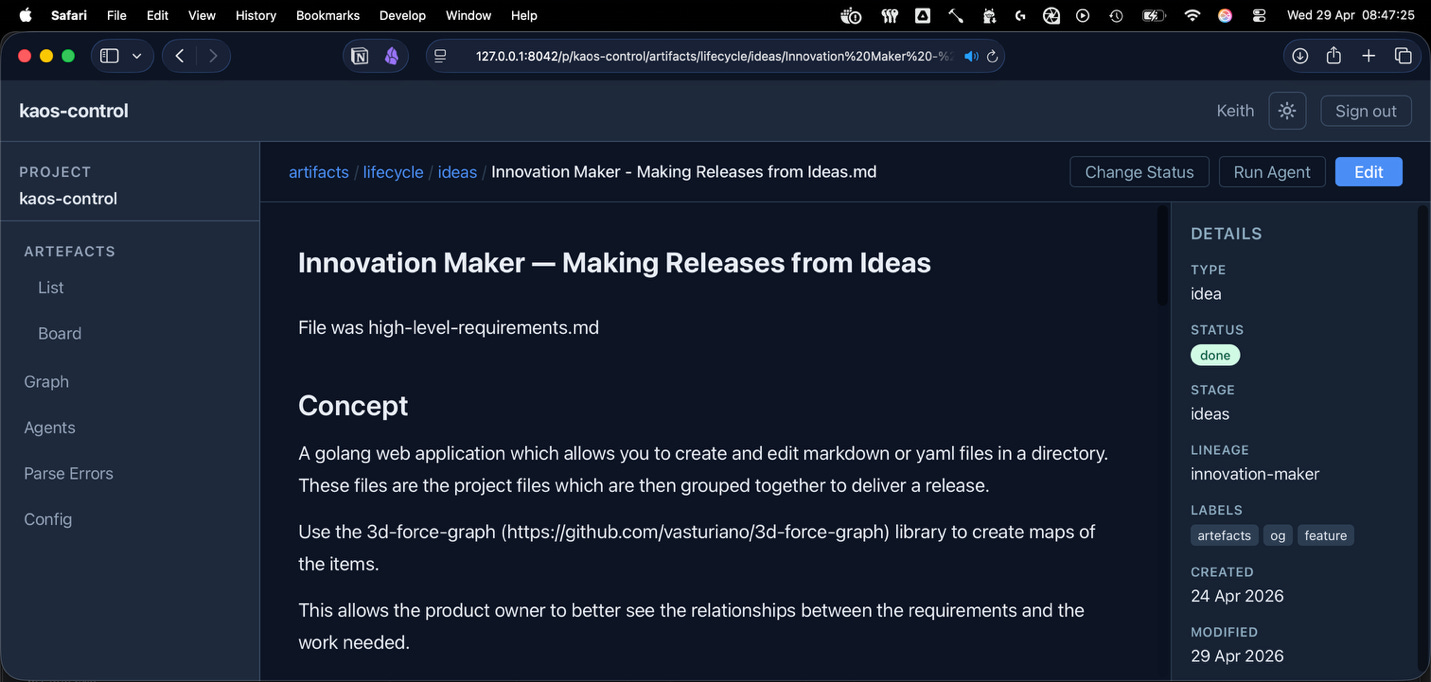Click the Change Status button
Image resolution: width=1431 pixels, height=682 pixels.
pos(1139,172)
